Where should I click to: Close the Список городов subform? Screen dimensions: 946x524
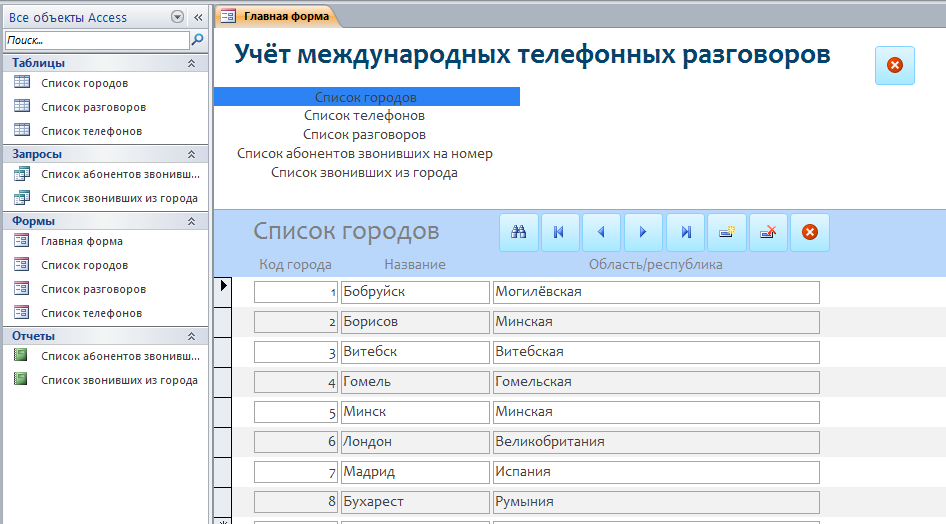[x=810, y=232]
